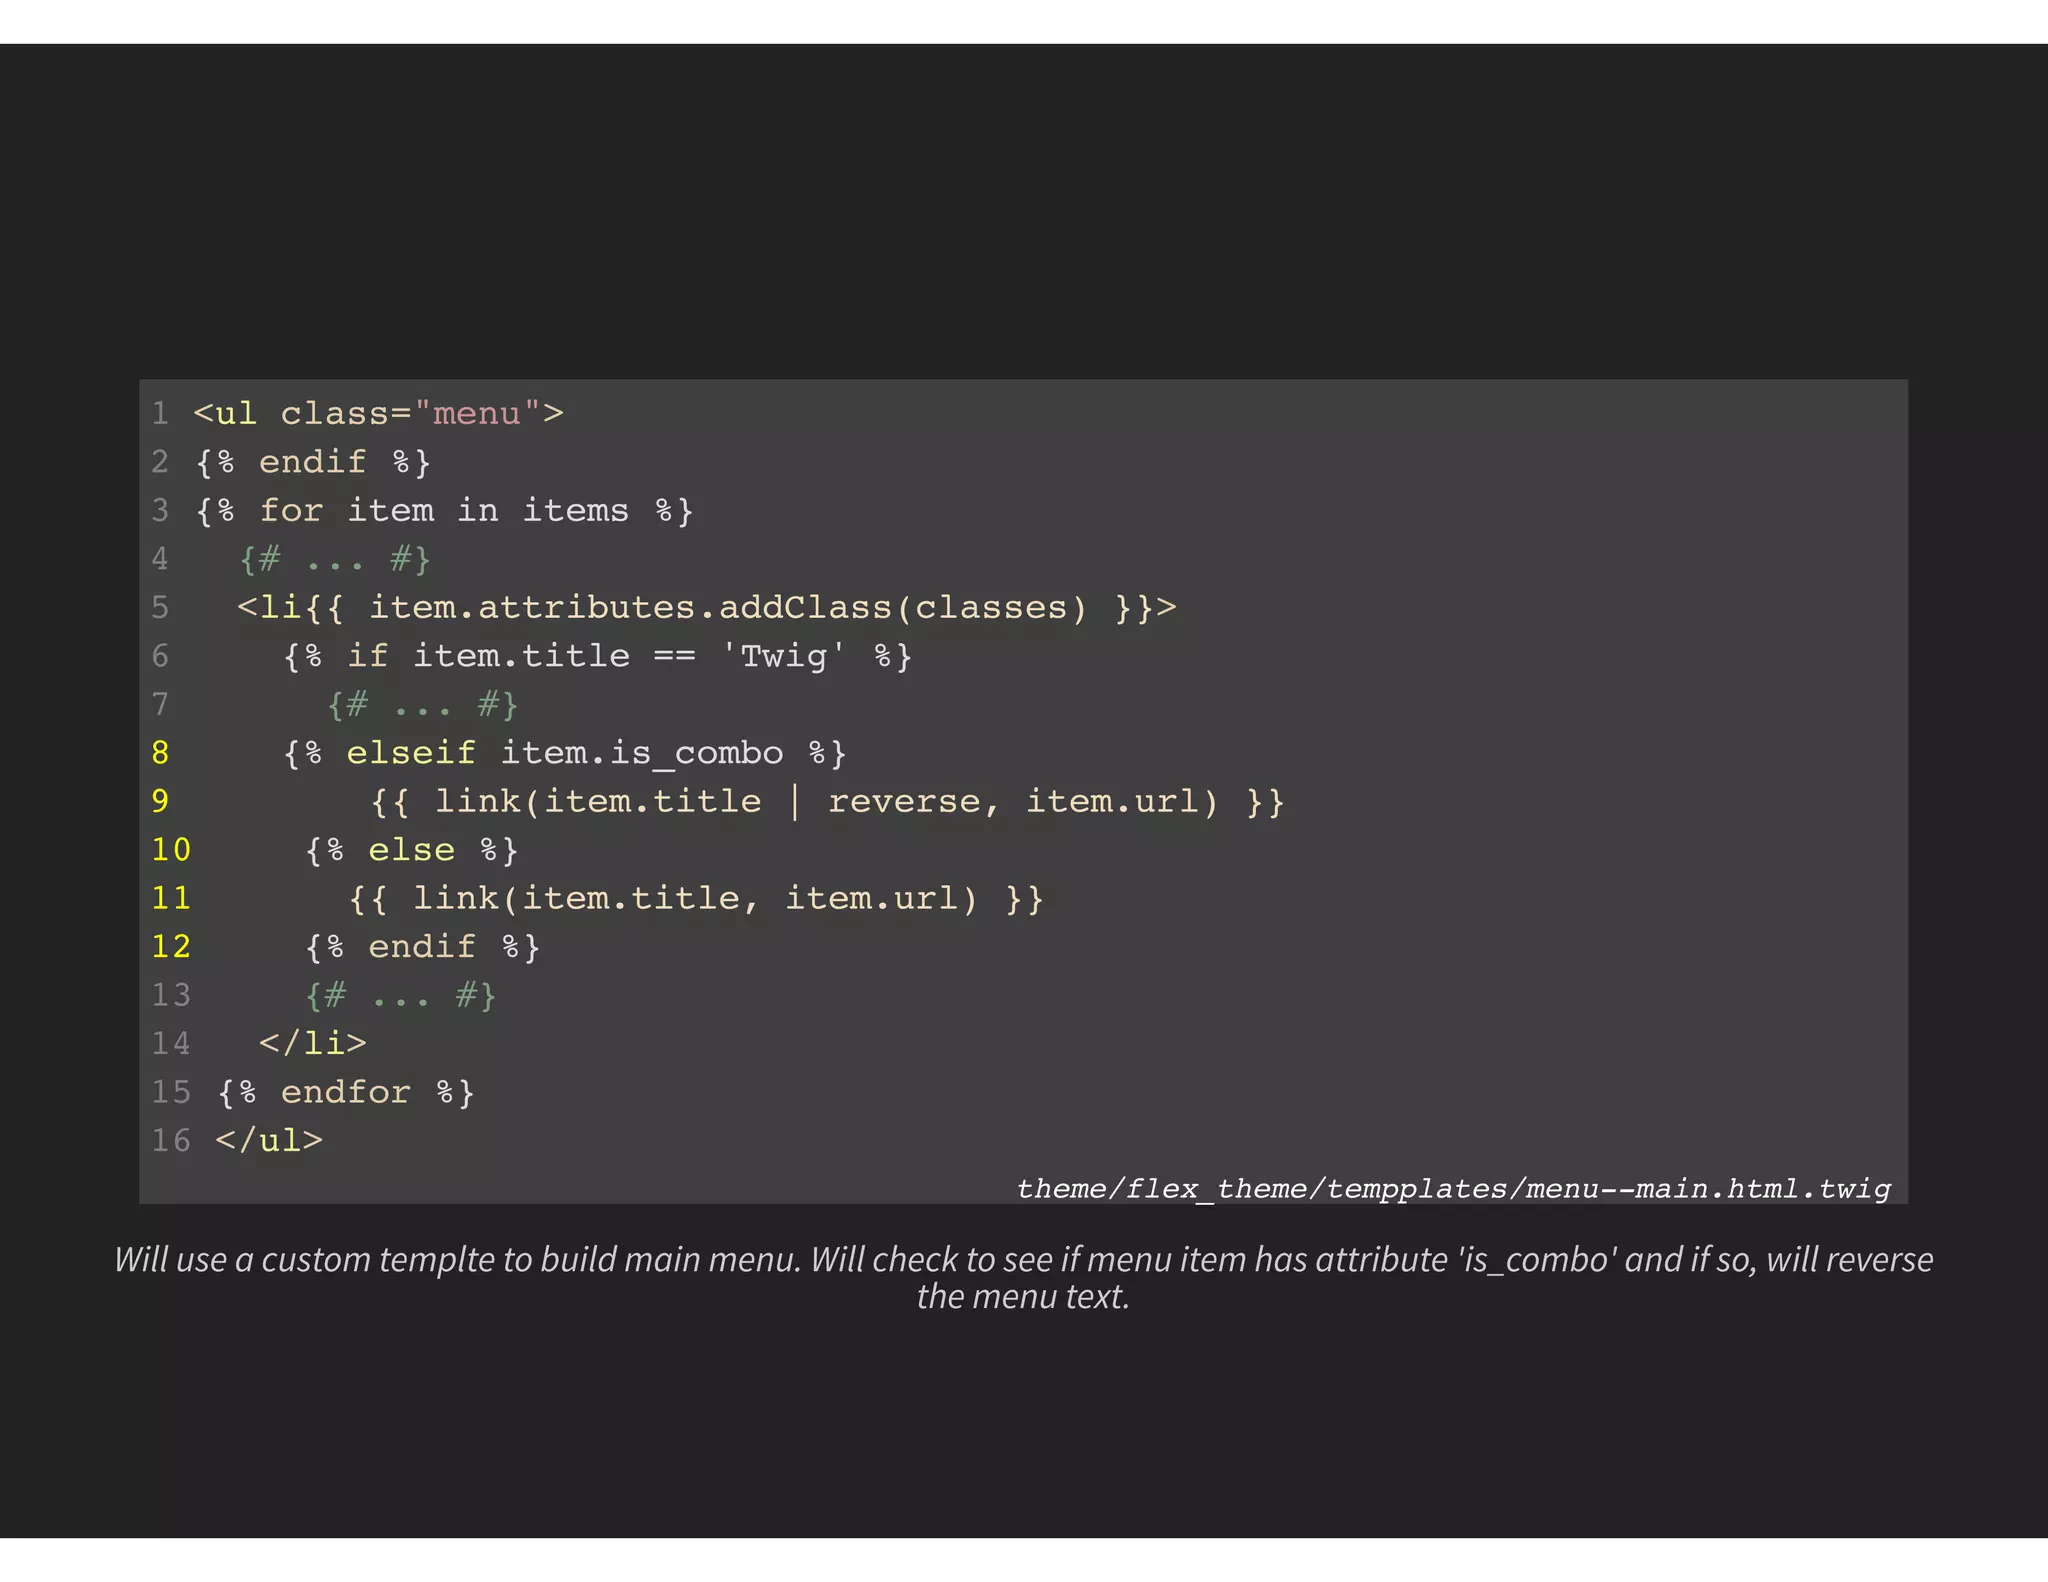Click the comment '{# ... #}' on line 7
Viewport: 2048px width, 1582px height.
coord(422,704)
